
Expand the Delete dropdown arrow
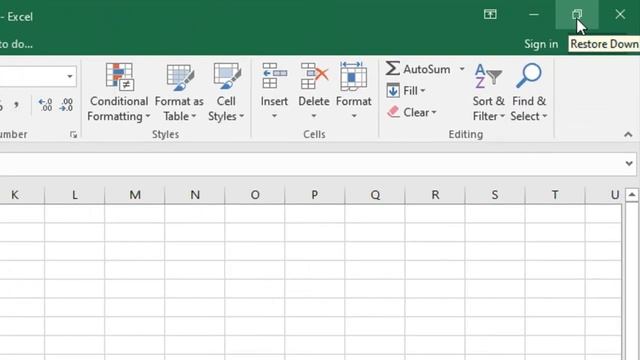[314, 116]
